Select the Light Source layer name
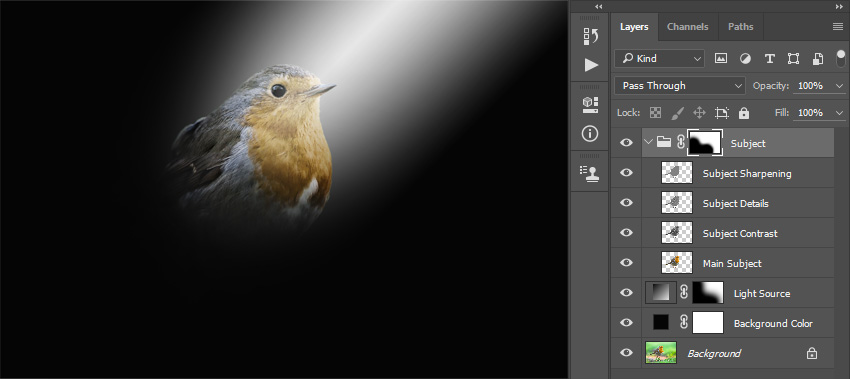The width and height of the screenshot is (850, 379). tap(762, 293)
